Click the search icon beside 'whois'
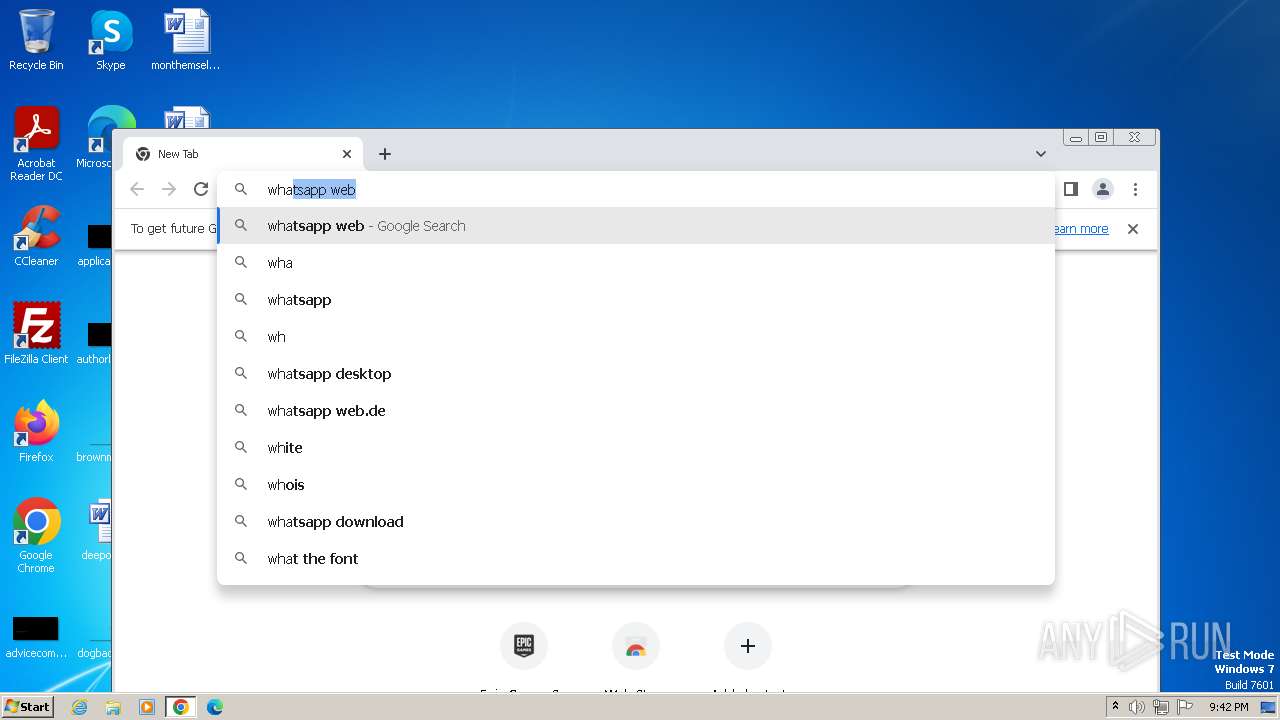 pyautogui.click(x=241, y=484)
